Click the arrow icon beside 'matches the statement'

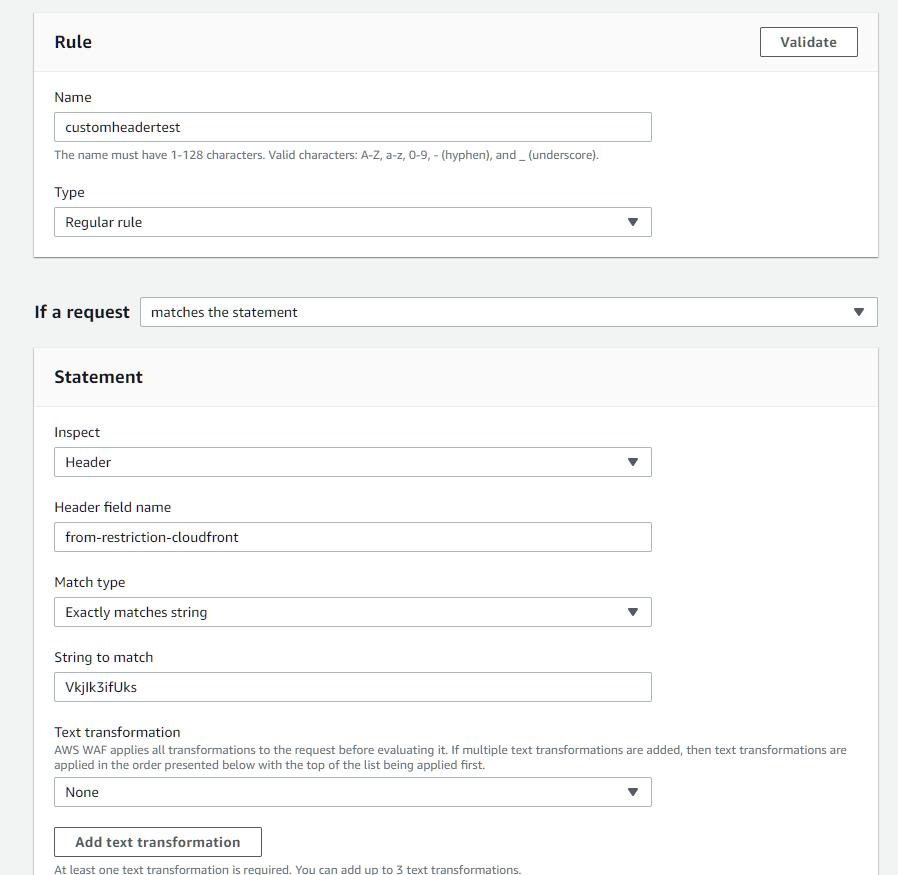tap(858, 312)
